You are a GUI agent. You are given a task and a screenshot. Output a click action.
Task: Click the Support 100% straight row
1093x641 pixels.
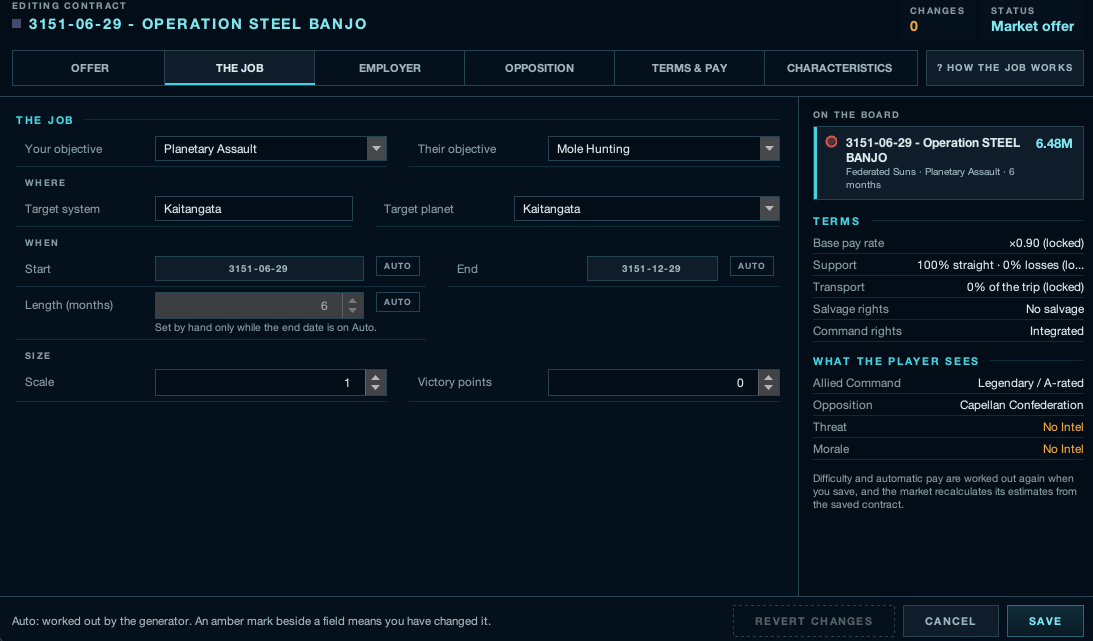pyautogui.click(x=948, y=265)
